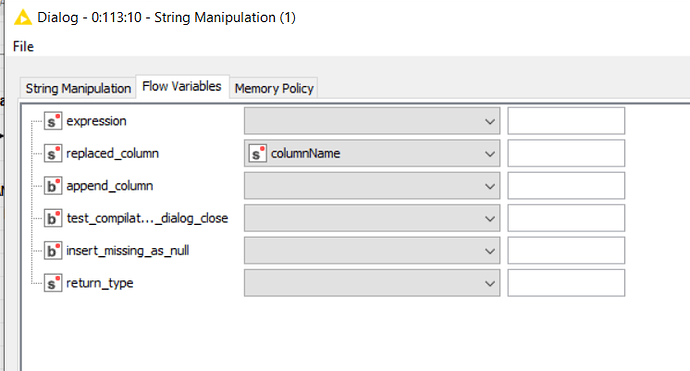Open the expression flow variable dropdown

[x=372, y=121]
